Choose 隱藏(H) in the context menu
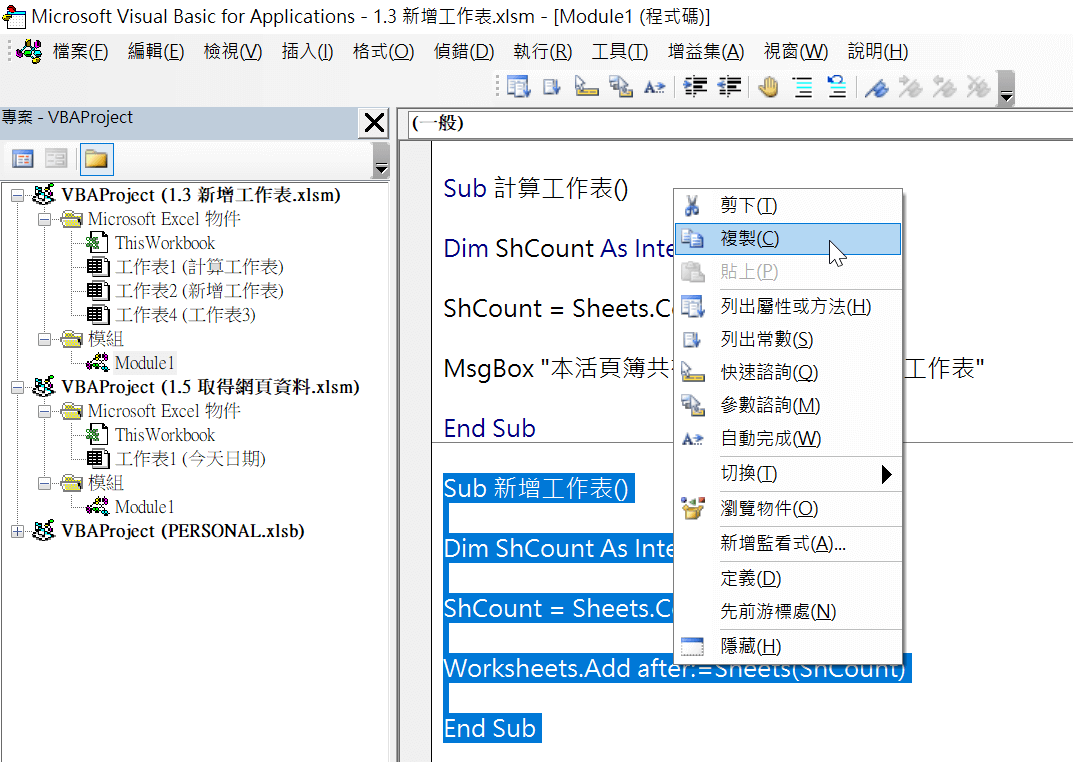Screen dimensions: 1073x762 point(788,646)
